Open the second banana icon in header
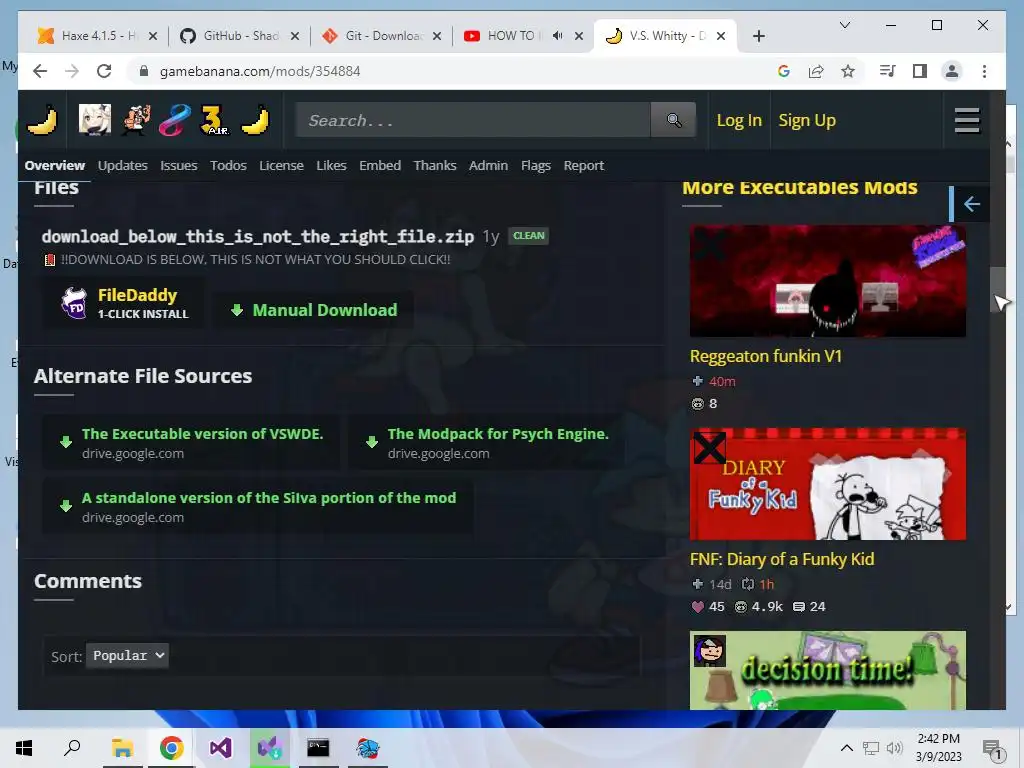Screen dimensions: 1024x768 pyautogui.click(x=255, y=120)
